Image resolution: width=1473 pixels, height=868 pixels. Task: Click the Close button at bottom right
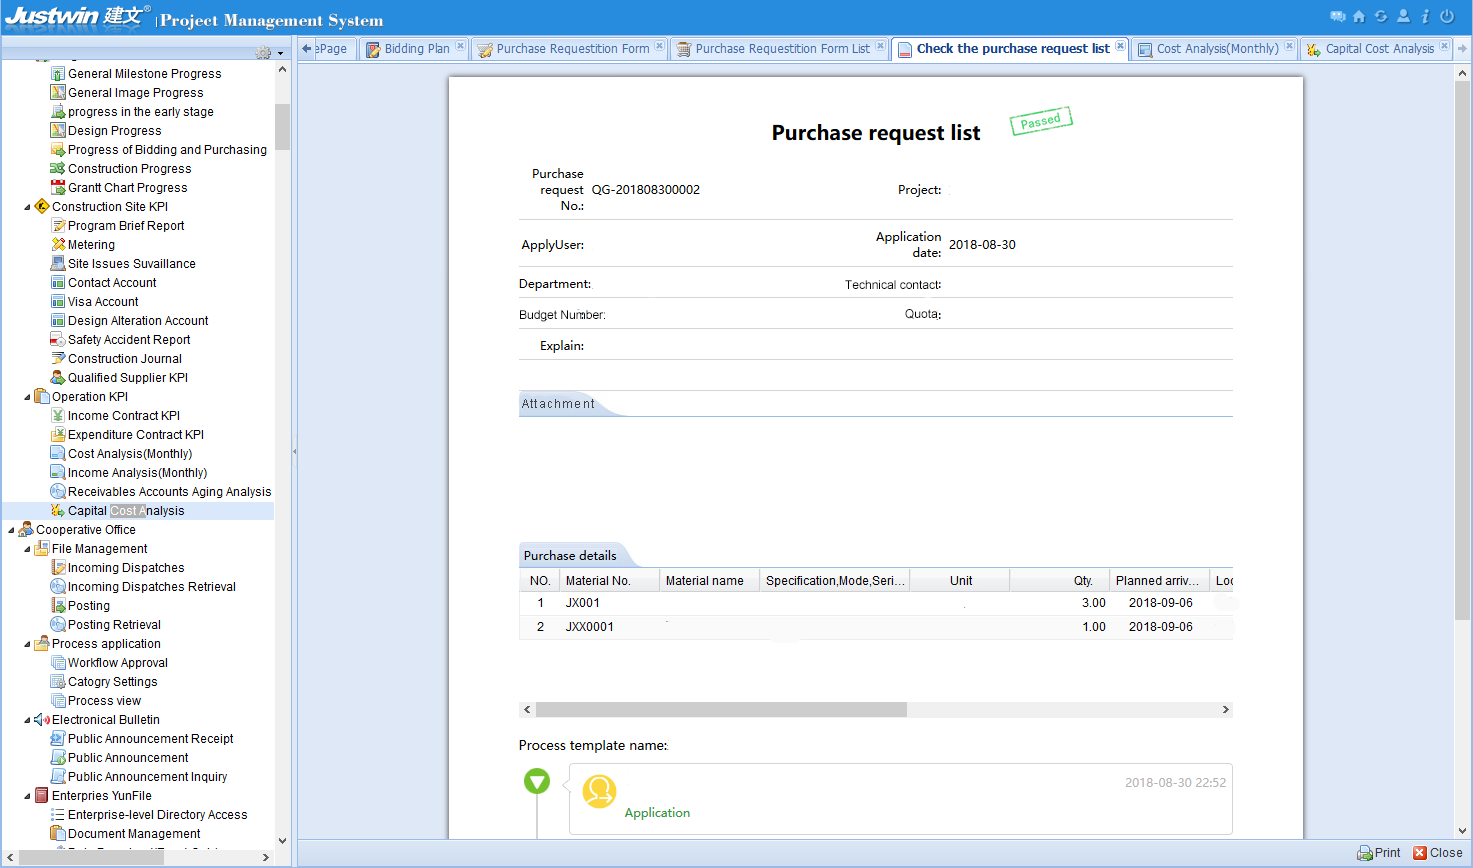point(1437,853)
